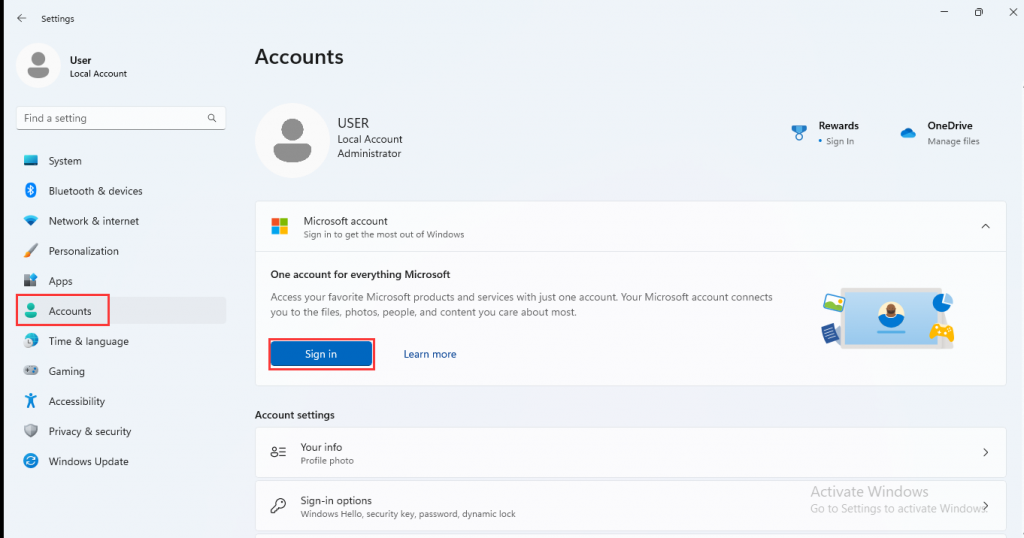This screenshot has width=1024, height=538.
Task: Click Sign In under Rewards
Action: click(x=840, y=141)
